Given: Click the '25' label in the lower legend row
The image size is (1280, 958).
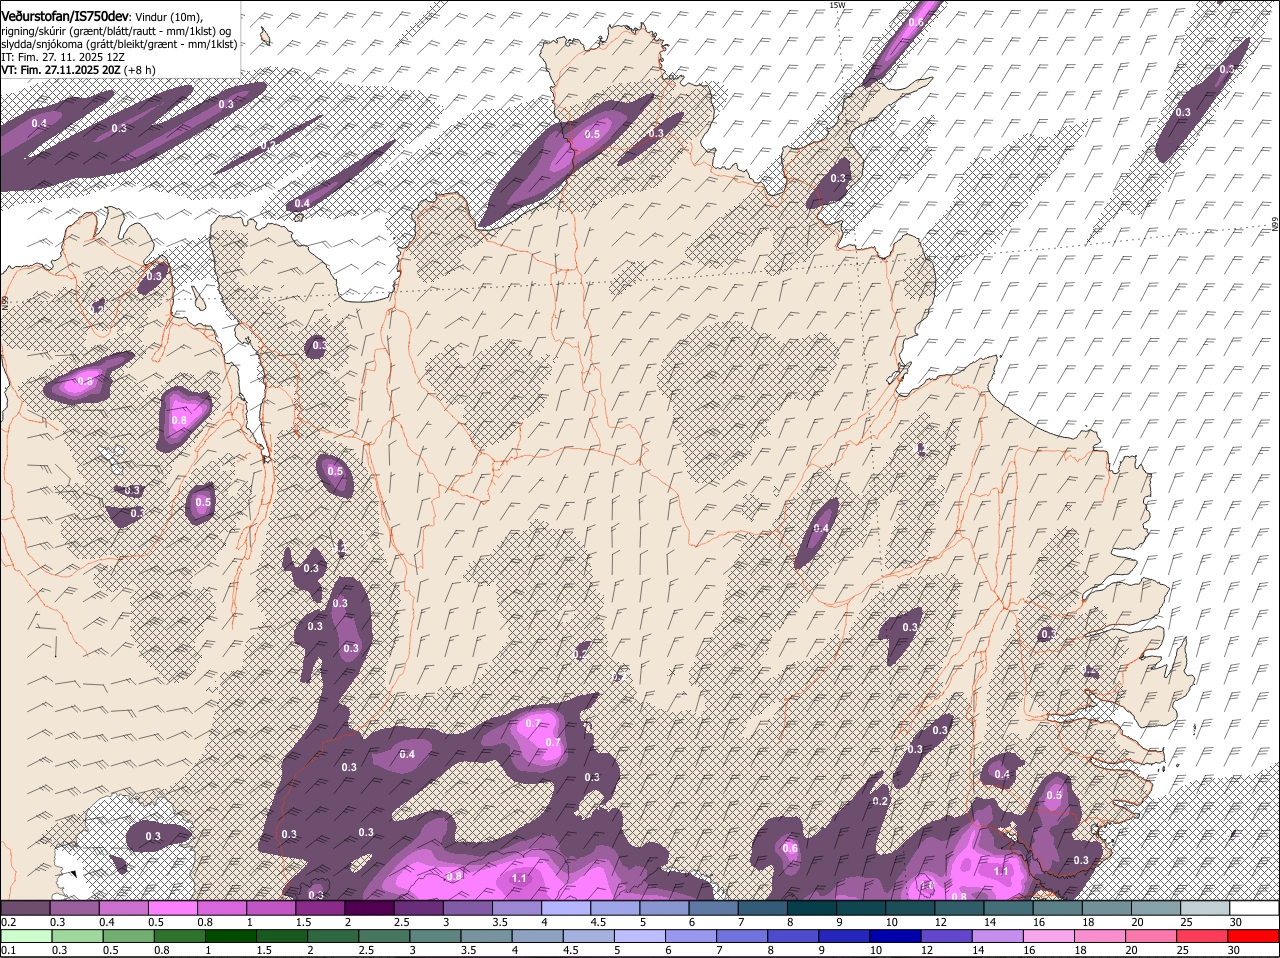Looking at the screenshot, I should (1182, 950).
